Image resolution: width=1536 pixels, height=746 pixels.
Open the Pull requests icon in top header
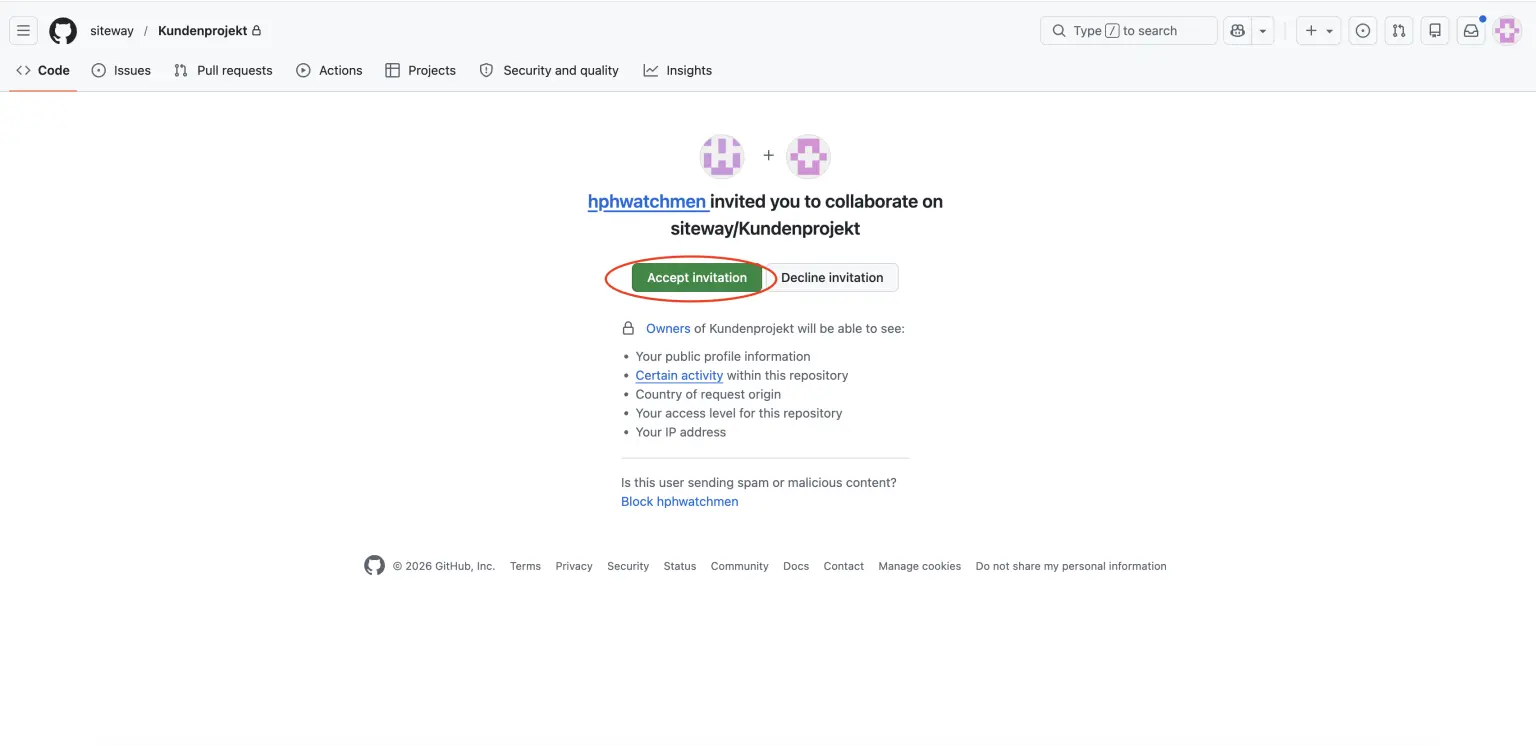point(1399,31)
